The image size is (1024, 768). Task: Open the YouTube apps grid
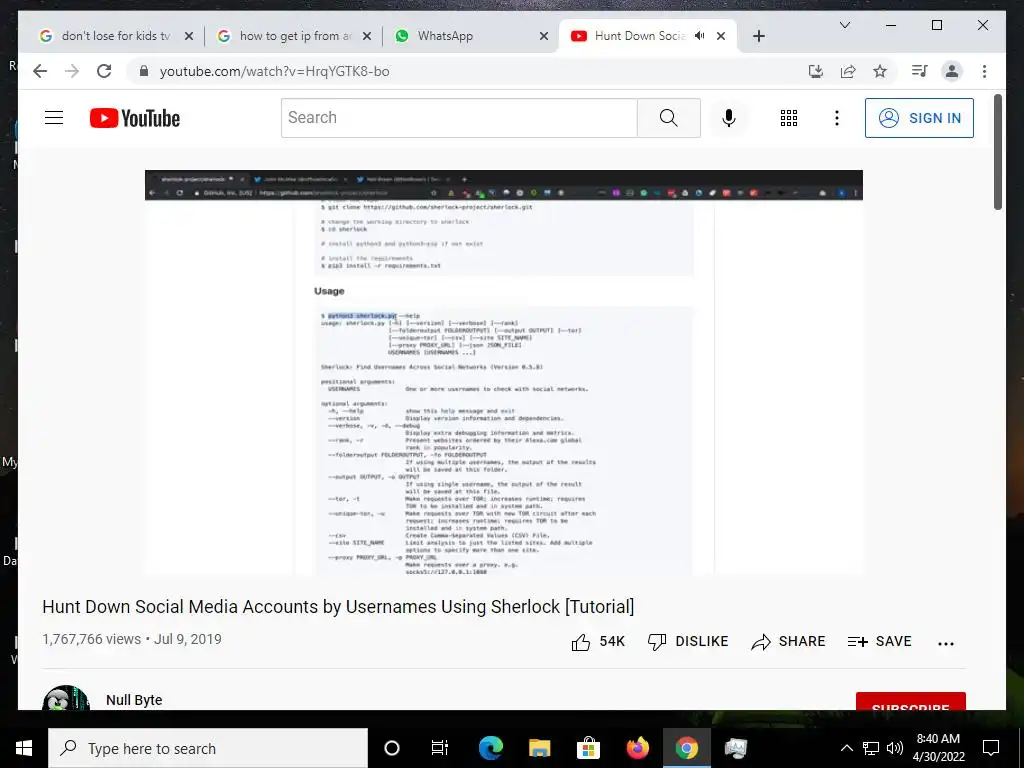click(x=789, y=118)
